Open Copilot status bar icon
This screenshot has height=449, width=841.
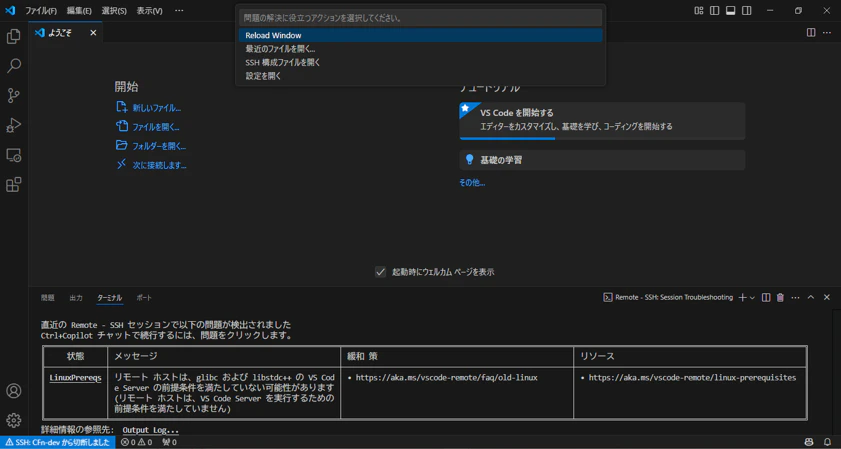point(809,443)
